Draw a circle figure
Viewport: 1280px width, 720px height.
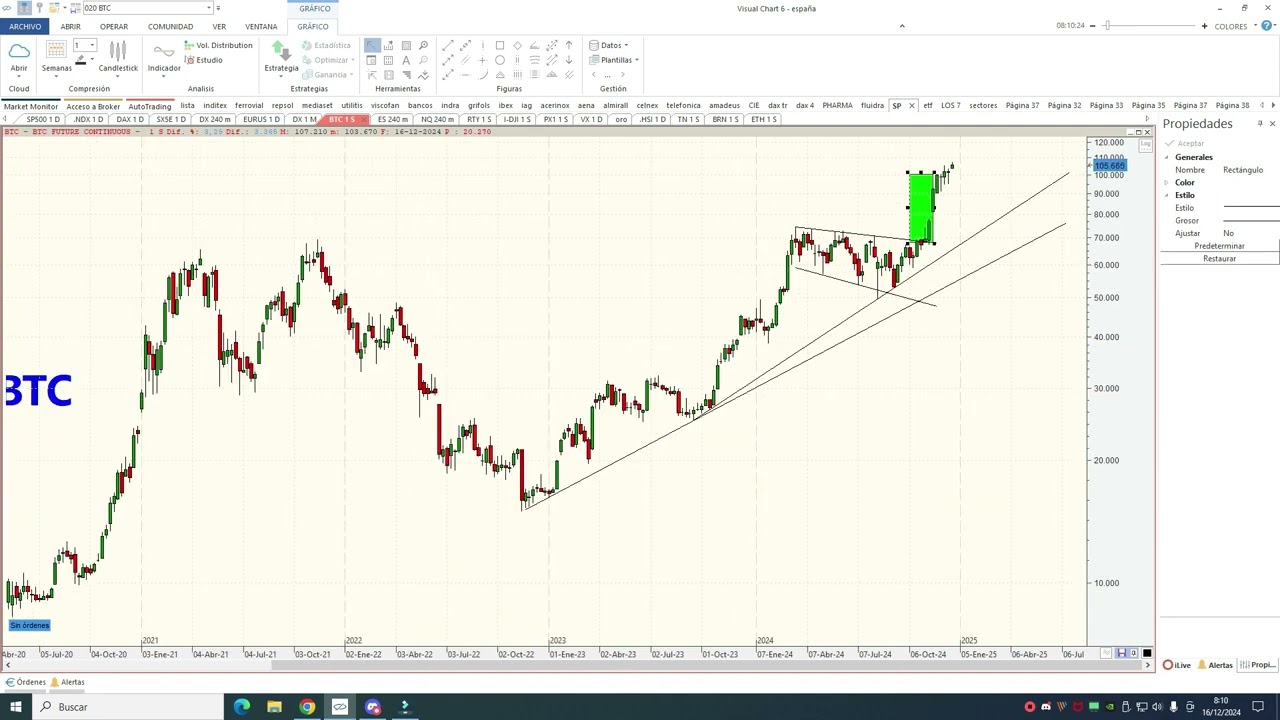pos(500,60)
